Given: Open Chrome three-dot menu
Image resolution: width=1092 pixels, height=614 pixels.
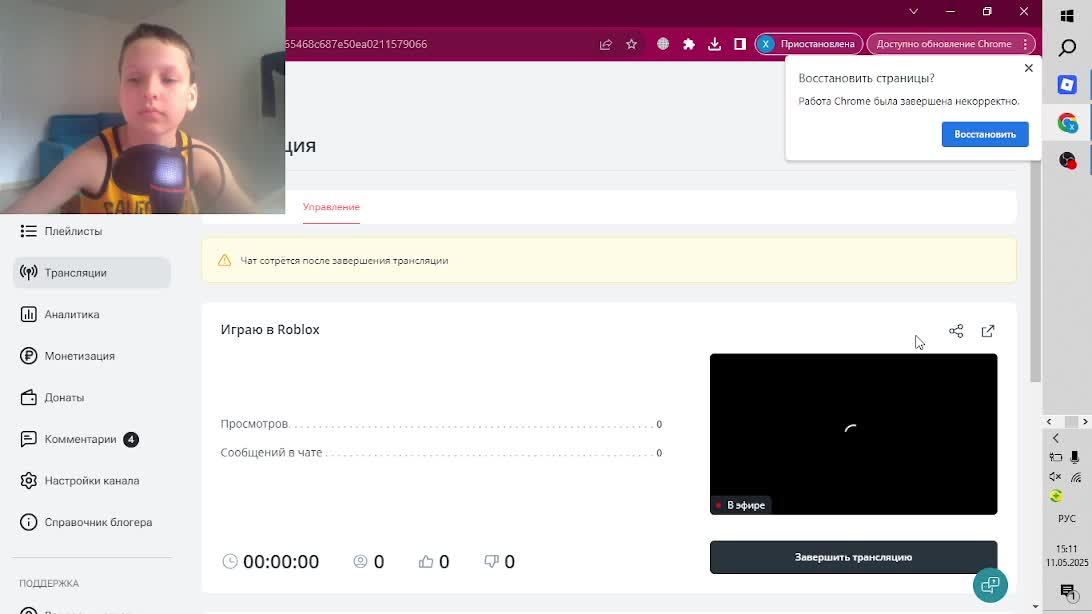Looking at the screenshot, I should 1026,44.
